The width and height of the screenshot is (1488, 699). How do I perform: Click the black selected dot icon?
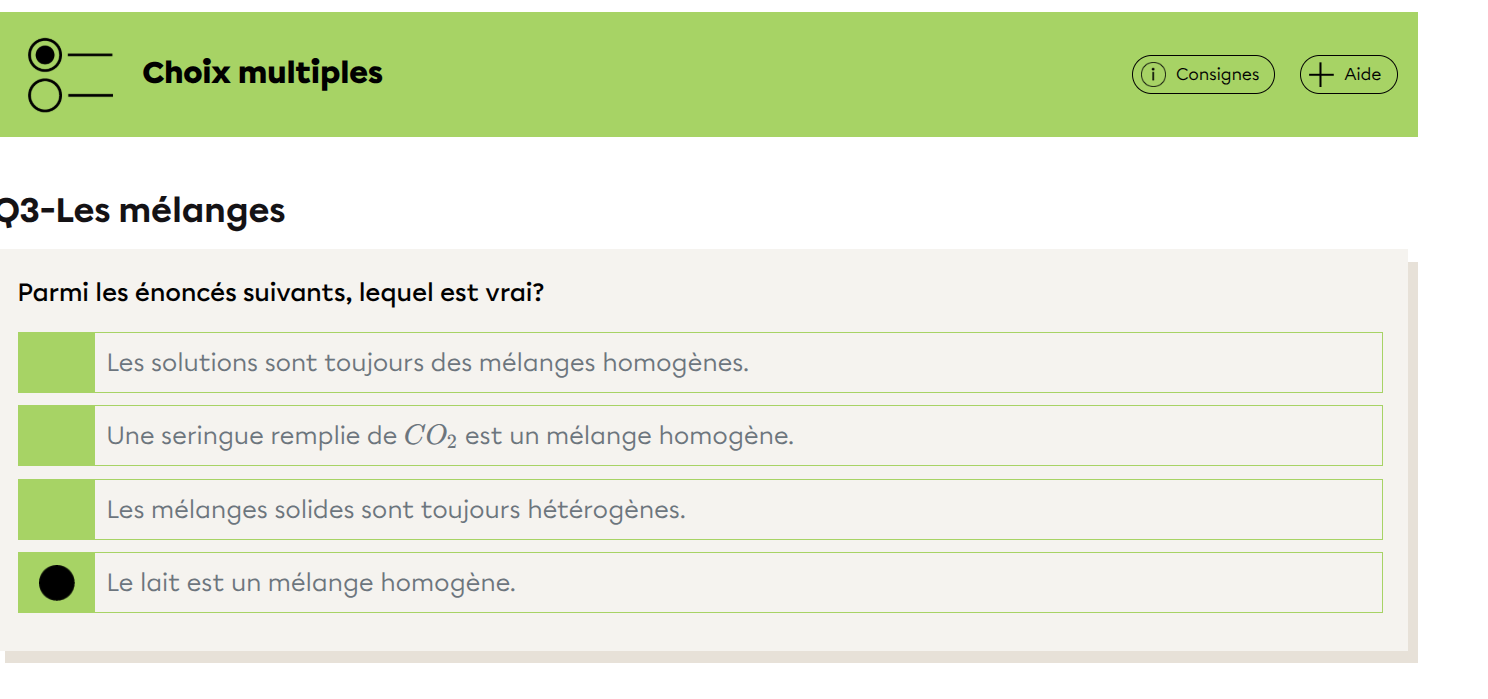pyautogui.click(x=57, y=583)
